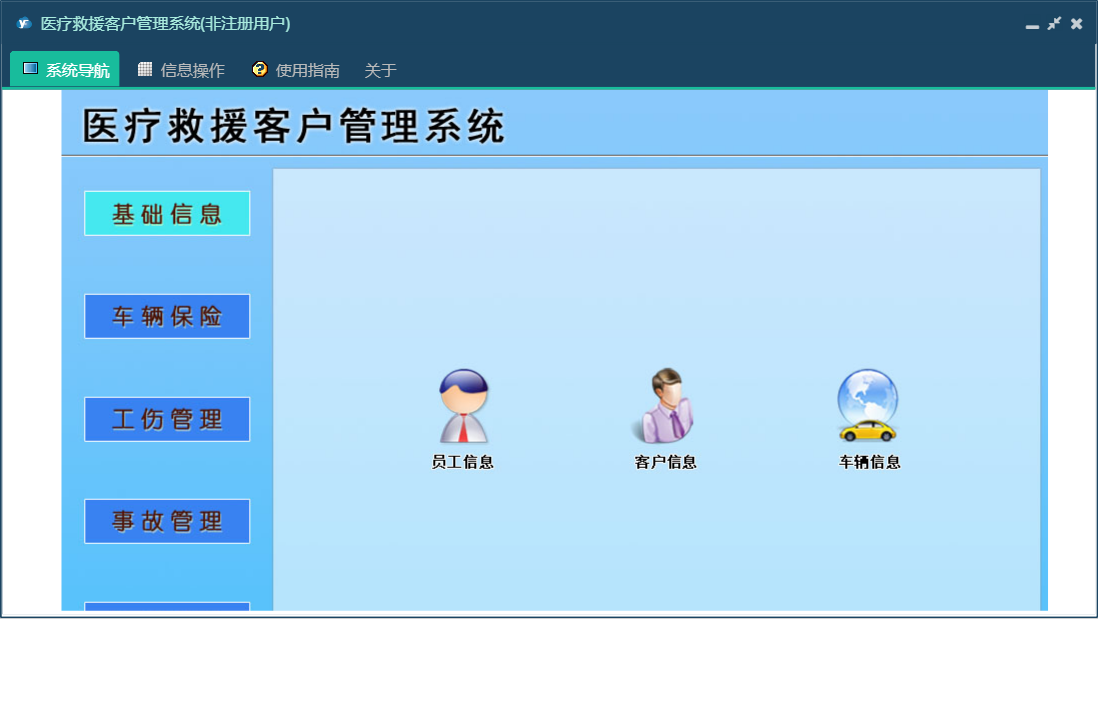The height and width of the screenshot is (728, 1098).
Task: Click the restore window pin icon
Action: click(1054, 24)
